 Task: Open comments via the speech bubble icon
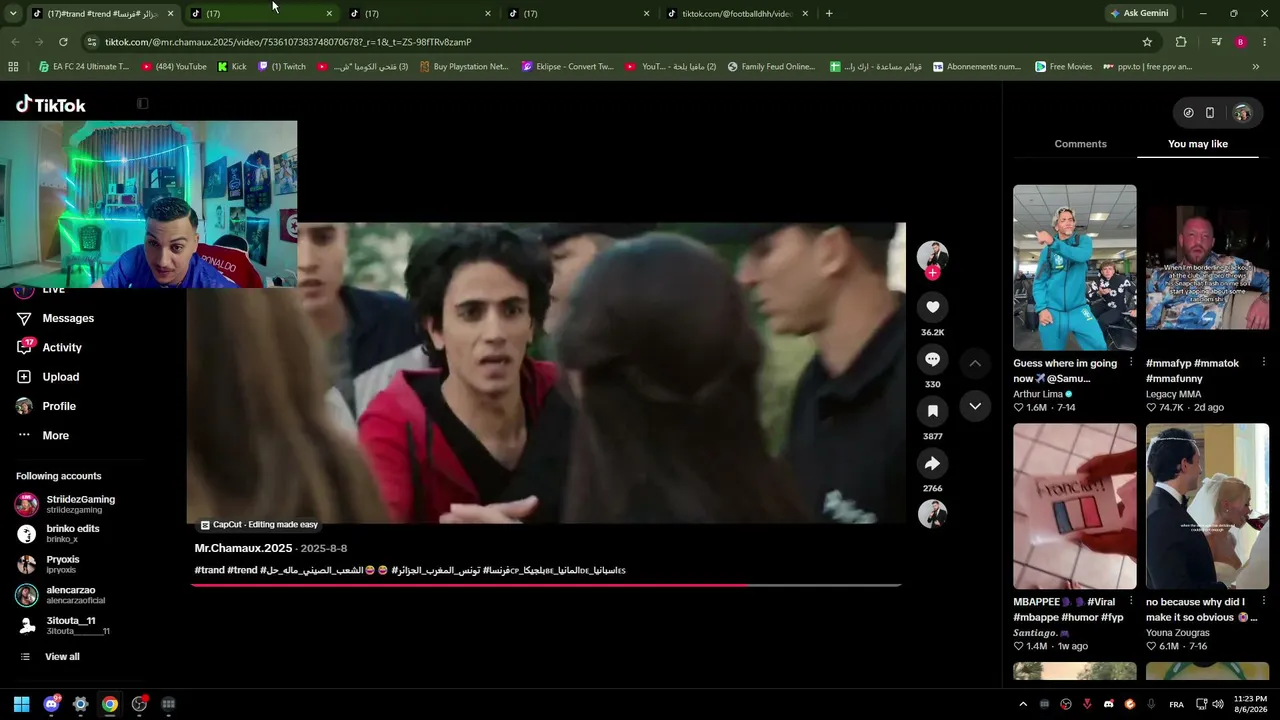click(x=932, y=359)
